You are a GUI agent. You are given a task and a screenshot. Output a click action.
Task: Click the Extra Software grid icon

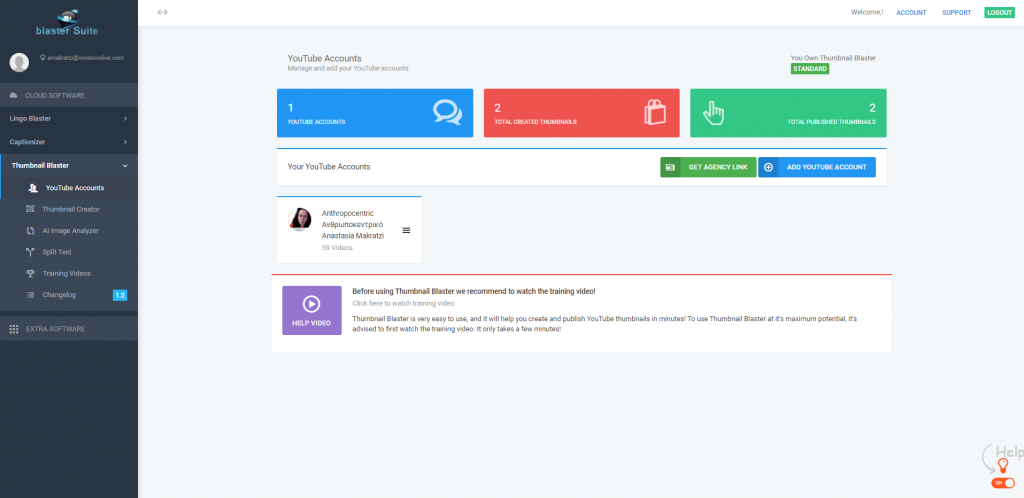point(14,329)
